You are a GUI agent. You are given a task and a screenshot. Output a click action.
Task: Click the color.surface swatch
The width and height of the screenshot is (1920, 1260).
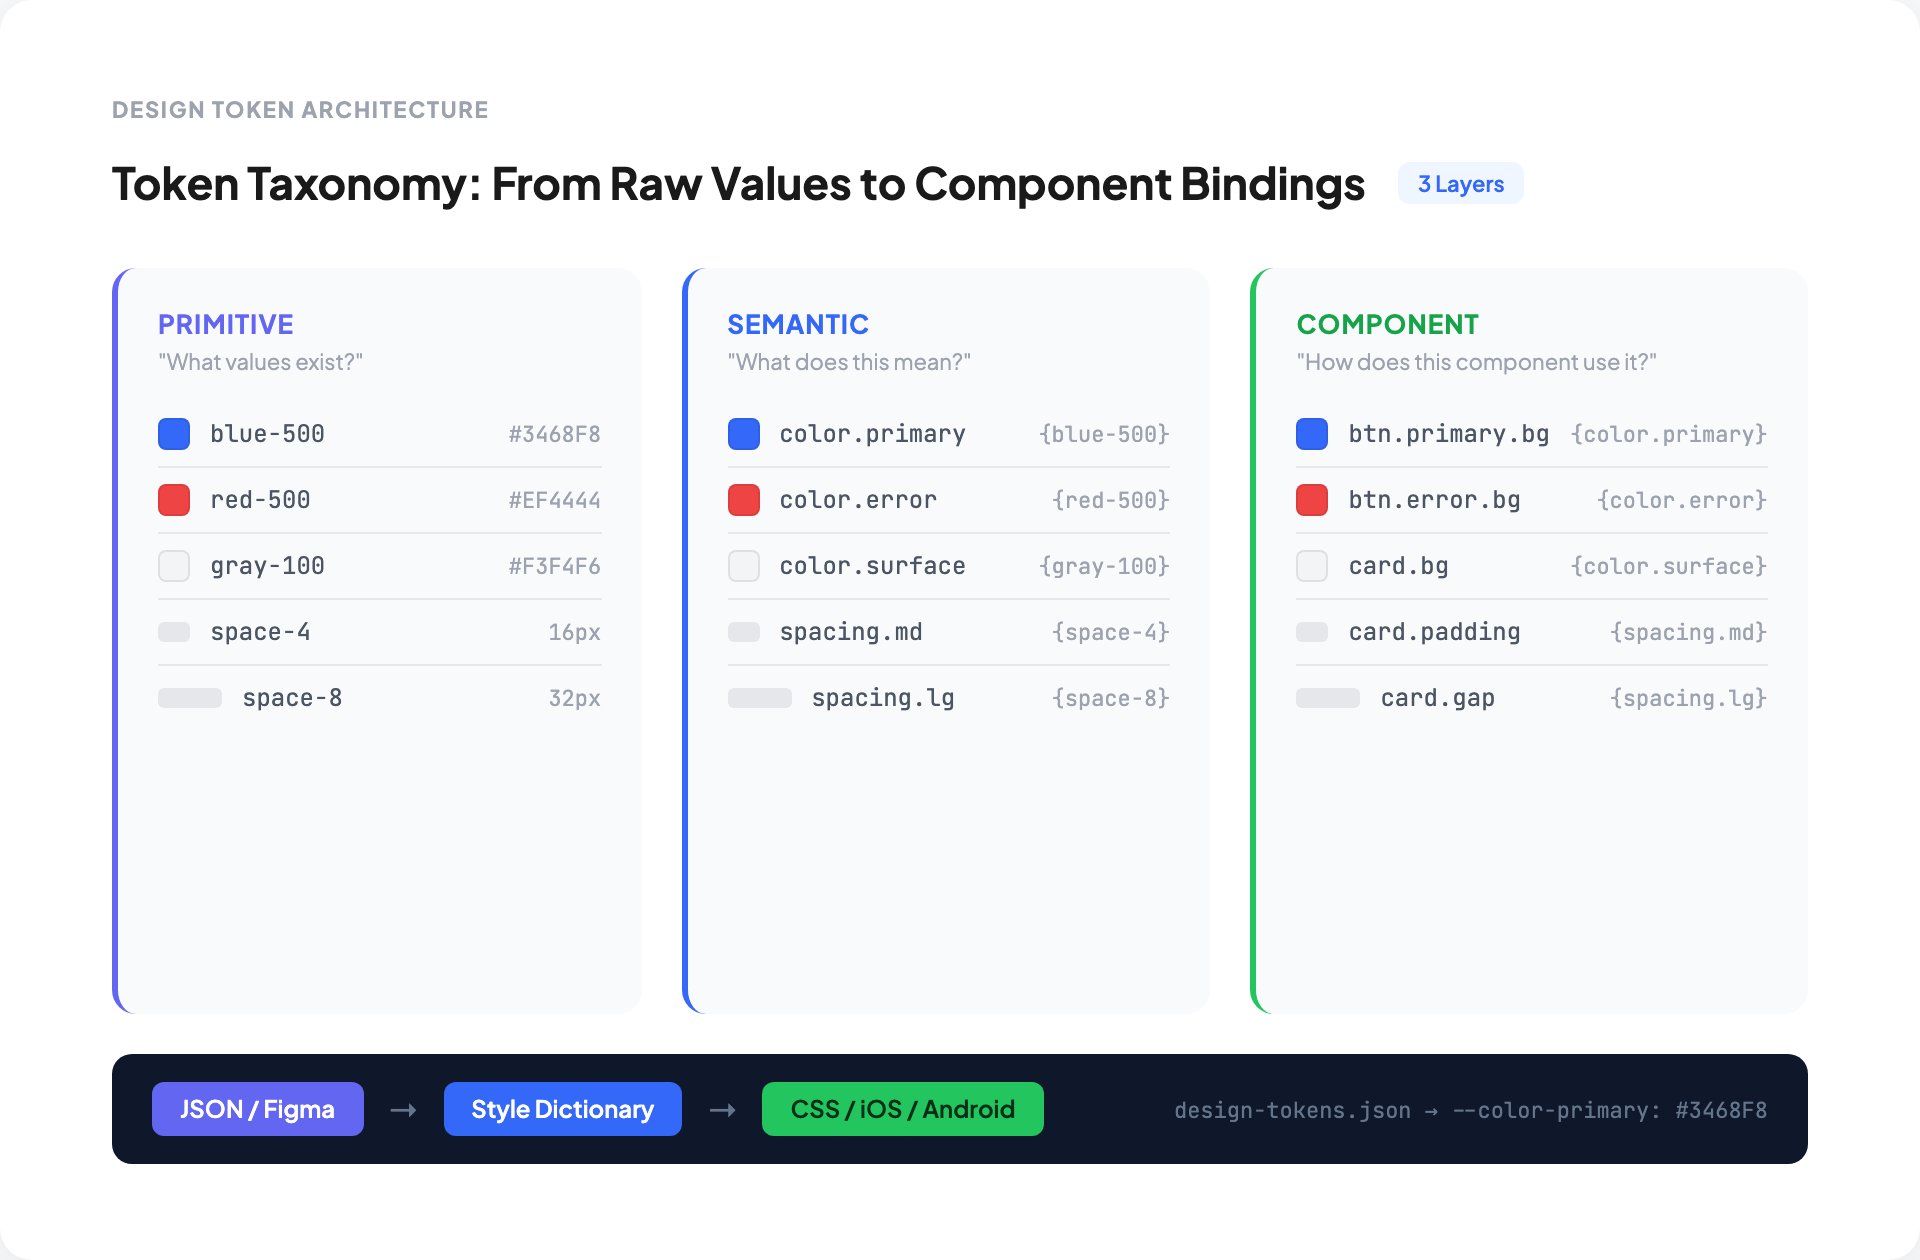(x=744, y=566)
